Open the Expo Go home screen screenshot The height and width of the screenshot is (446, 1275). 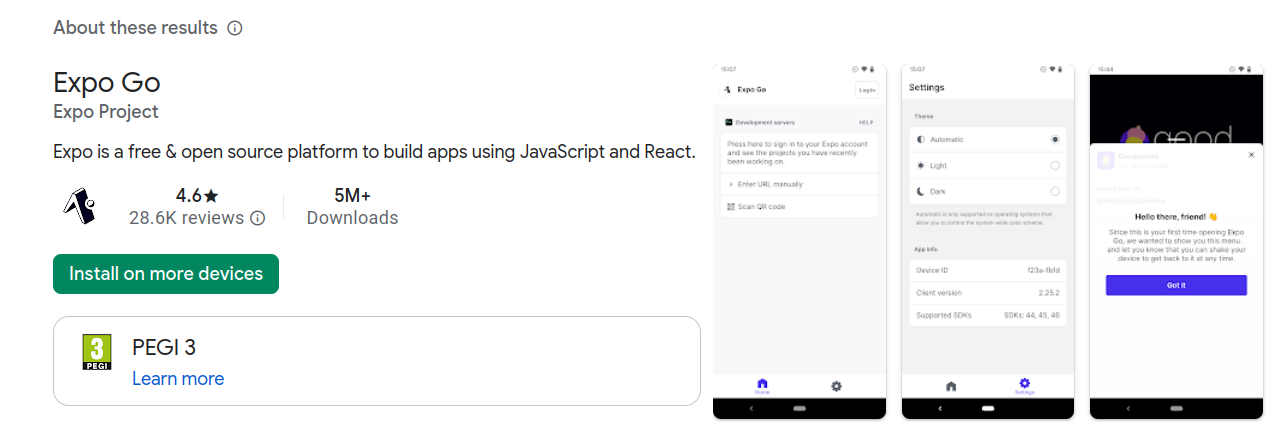tap(799, 241)
